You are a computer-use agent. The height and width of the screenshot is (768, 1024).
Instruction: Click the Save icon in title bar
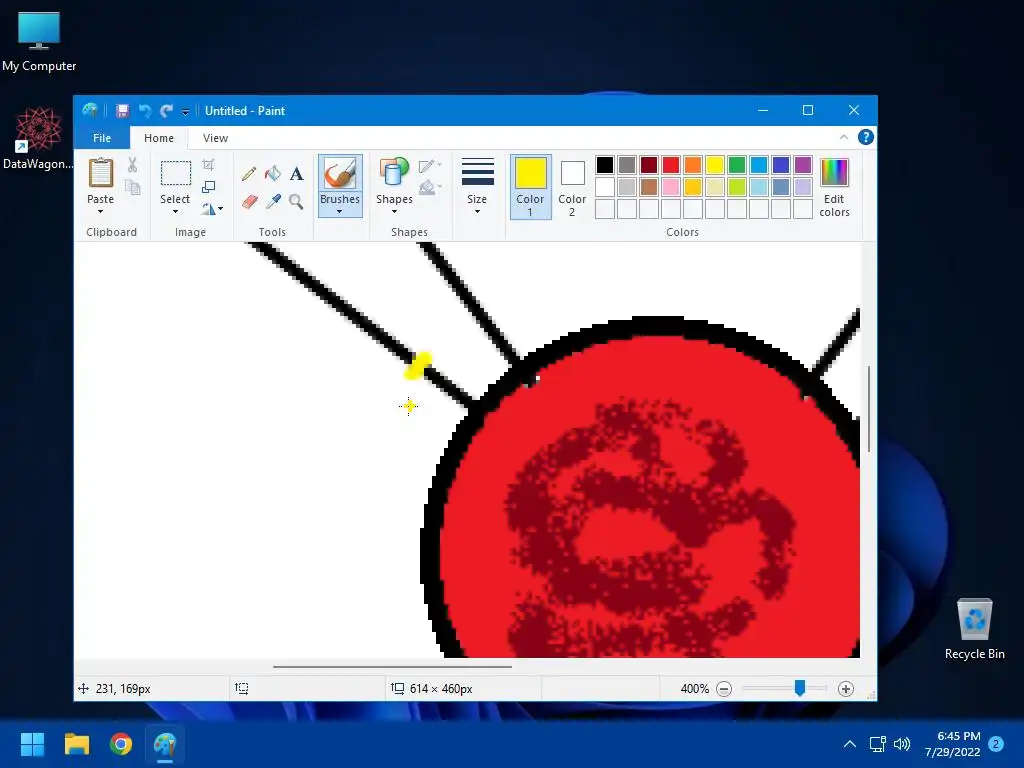pos(122,111)
